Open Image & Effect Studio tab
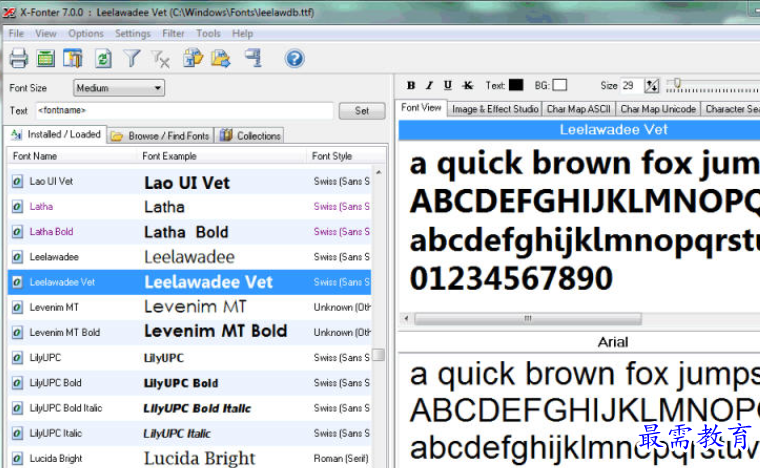 [495, 109]
